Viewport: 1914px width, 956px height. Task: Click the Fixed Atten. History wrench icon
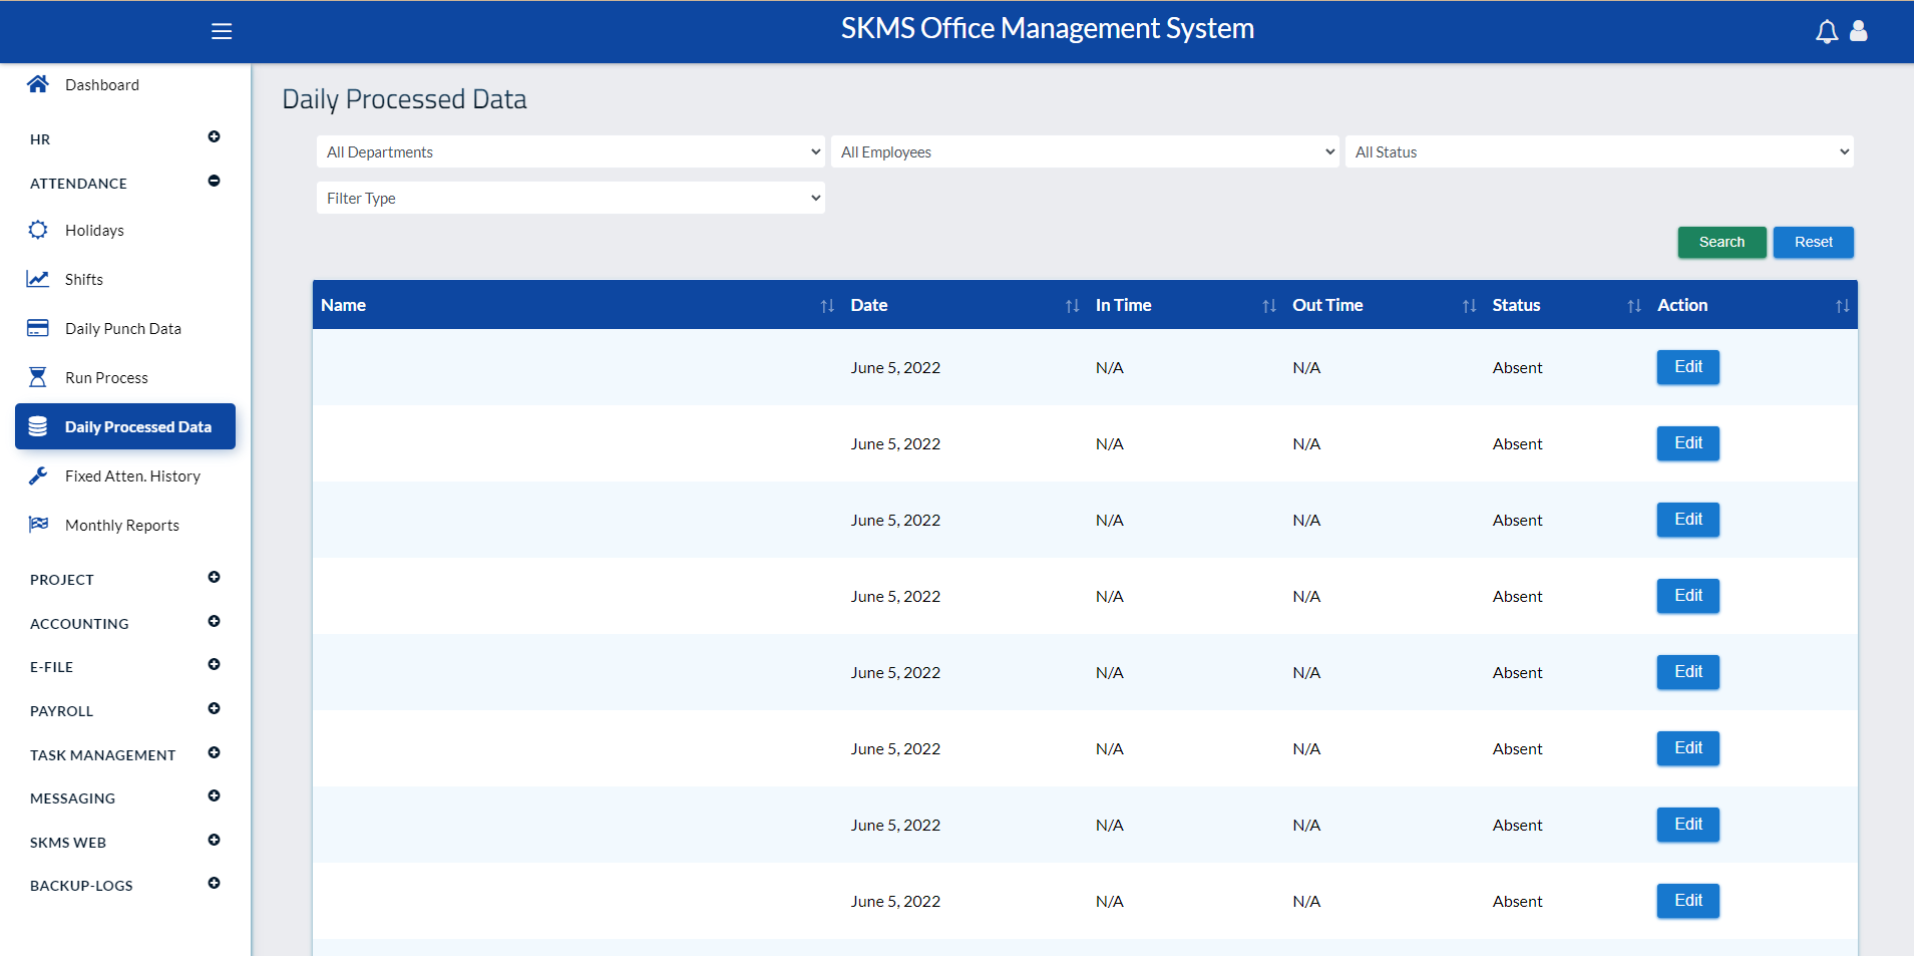pos(38,475)
